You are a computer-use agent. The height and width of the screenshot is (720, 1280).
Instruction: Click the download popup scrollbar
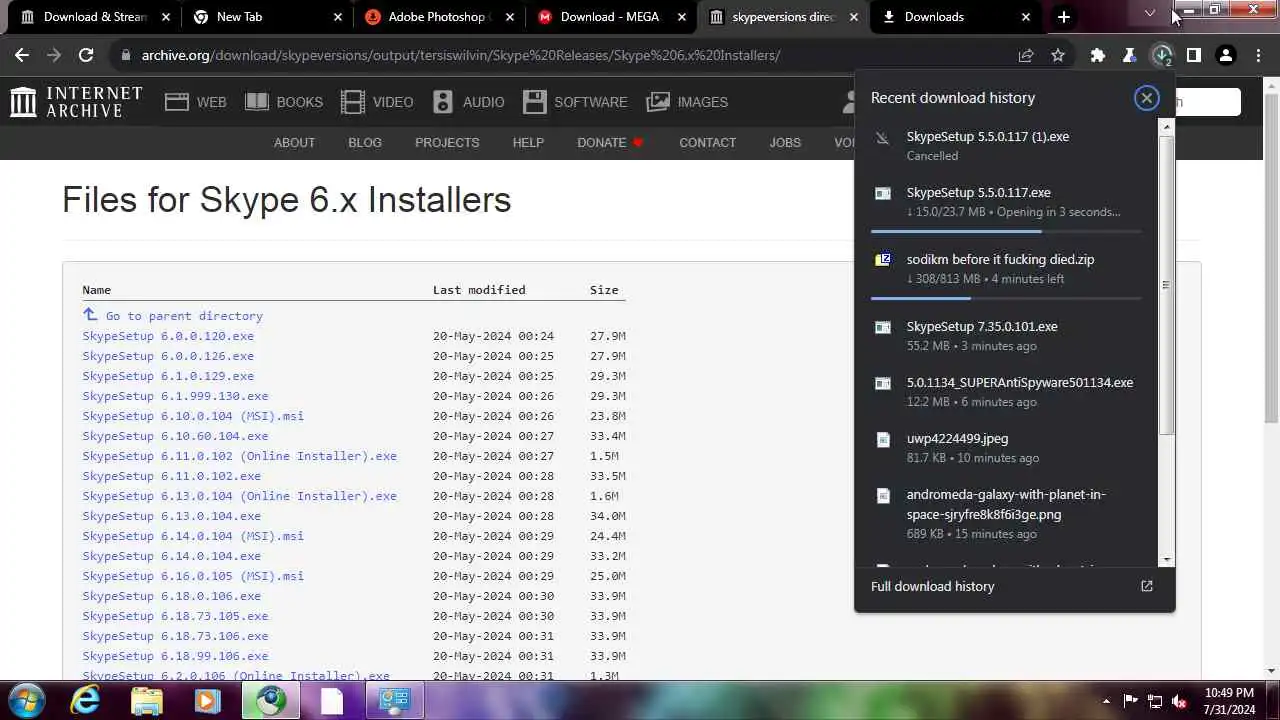click(1166, 284)
